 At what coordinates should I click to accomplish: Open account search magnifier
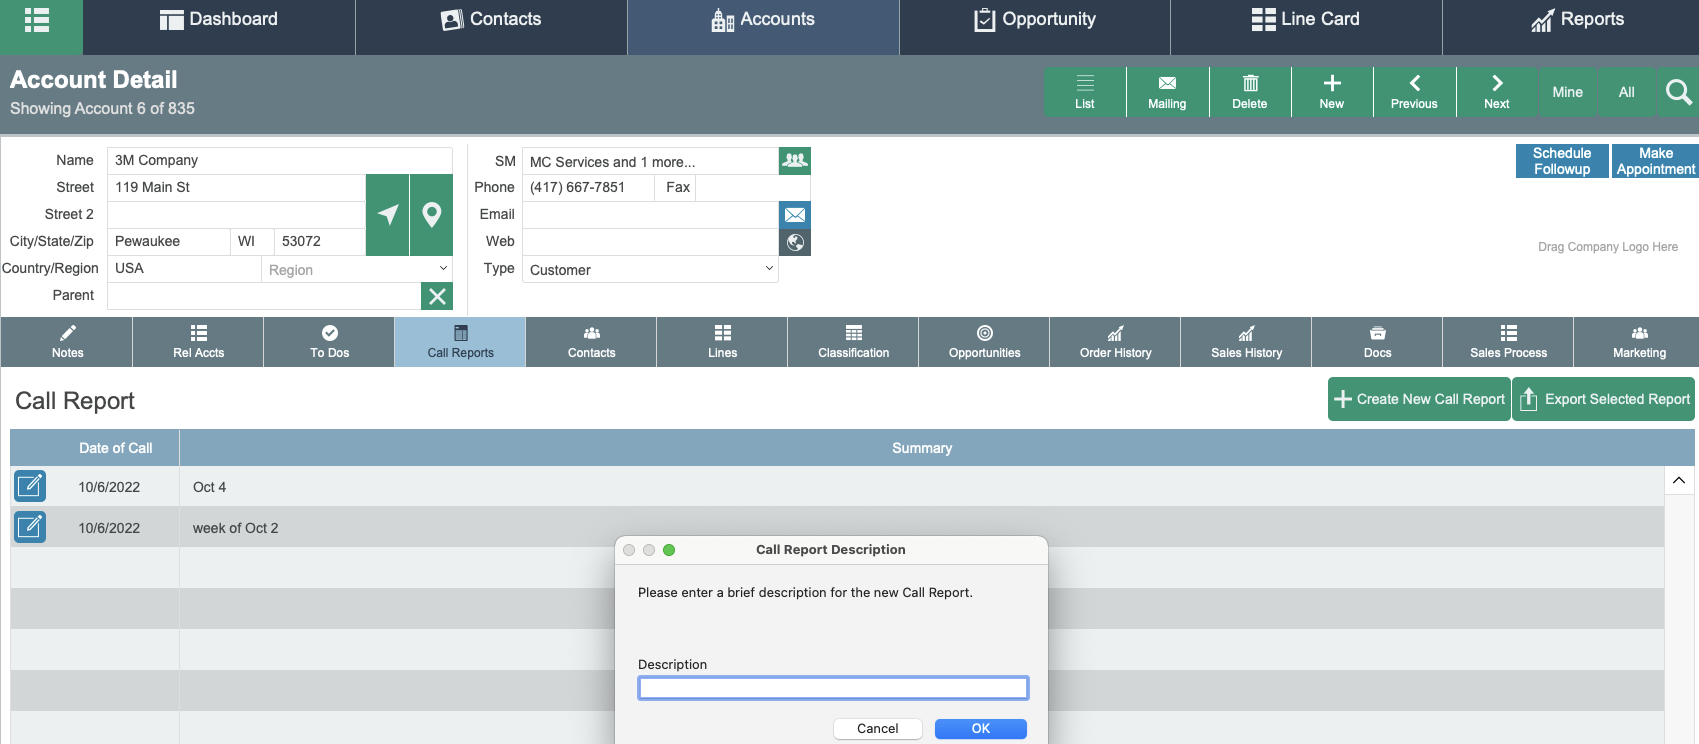(1678, 92)
